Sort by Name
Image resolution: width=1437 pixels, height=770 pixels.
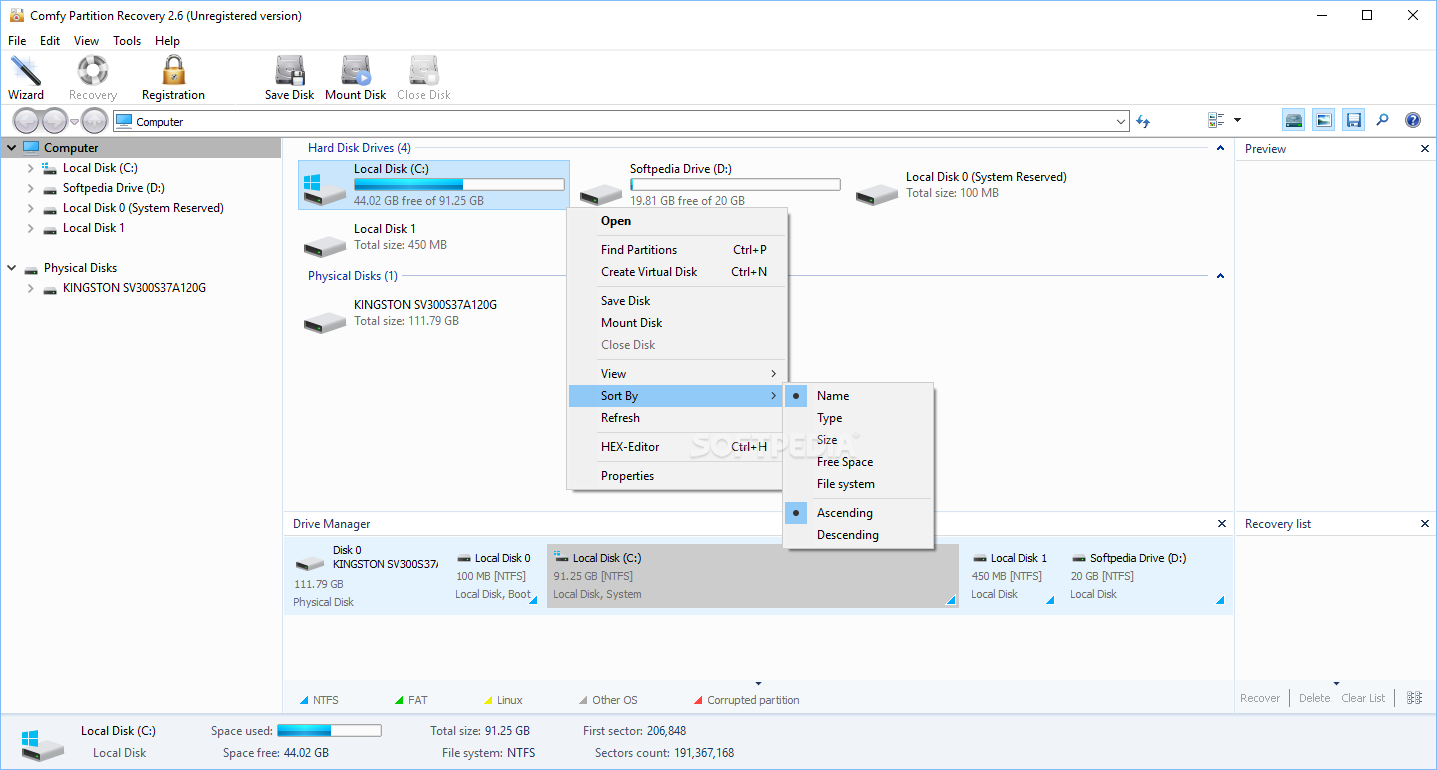click(859, 396)
